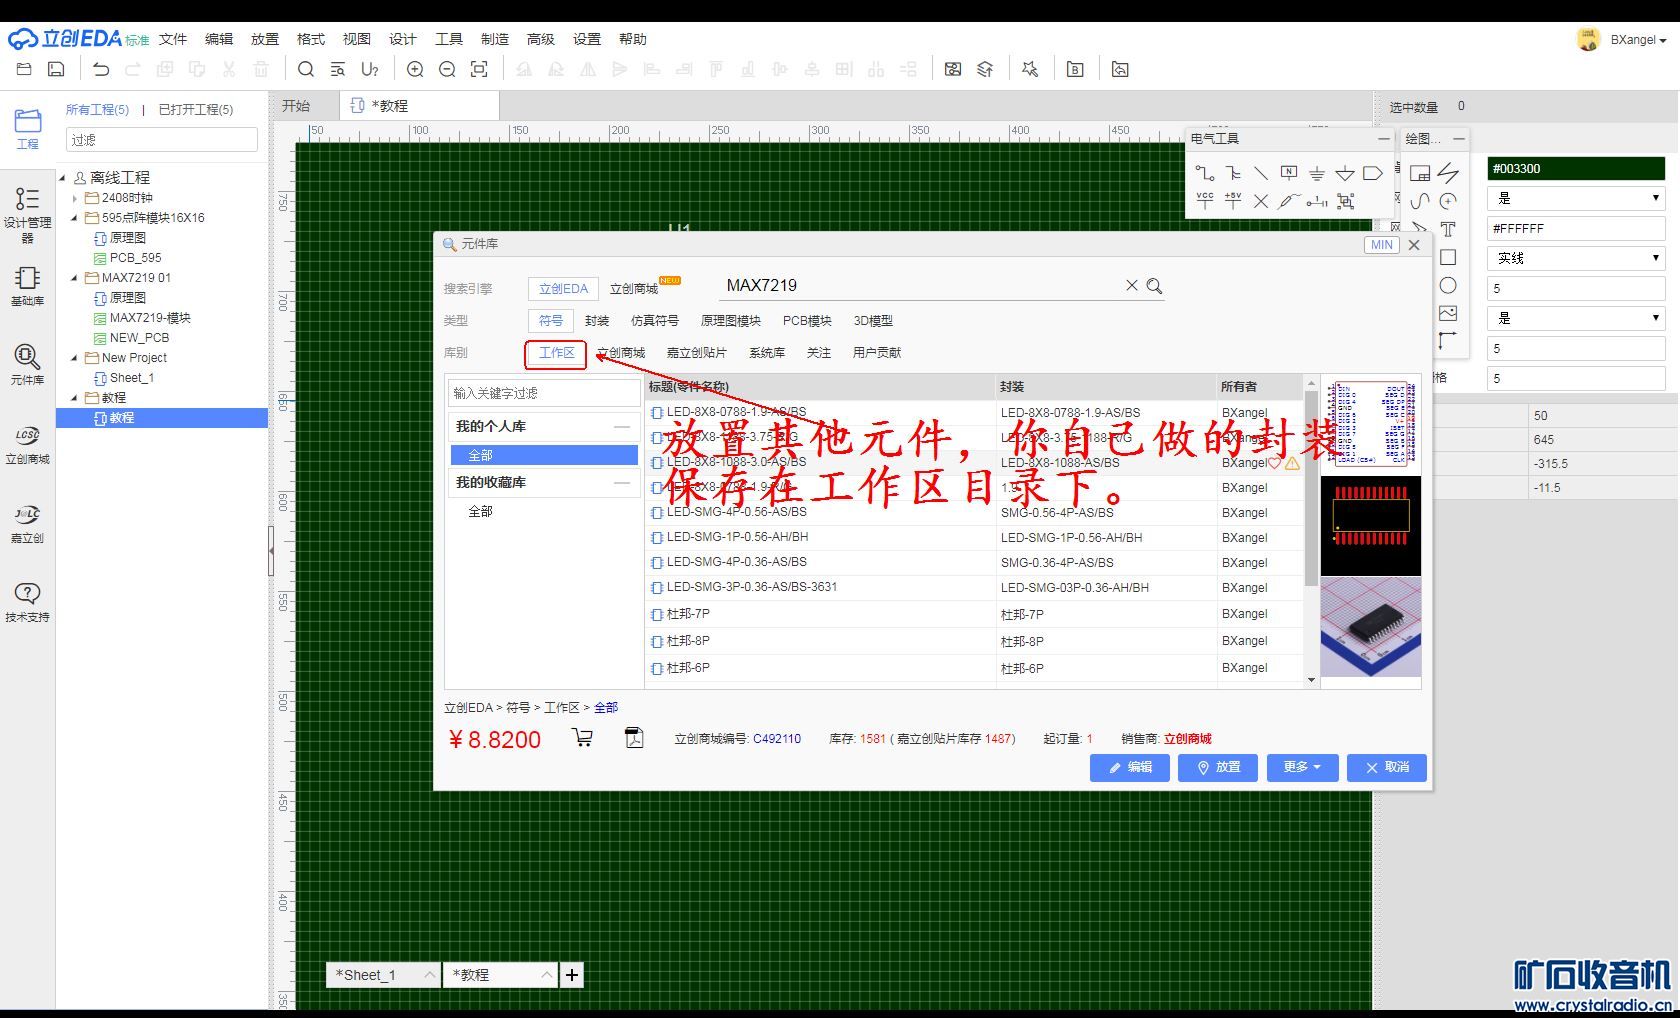The height and width of the screenshot is (1018, 1680).
Task: Click the #FFFFFF grid color field
Action: [x=1576, y=229]
